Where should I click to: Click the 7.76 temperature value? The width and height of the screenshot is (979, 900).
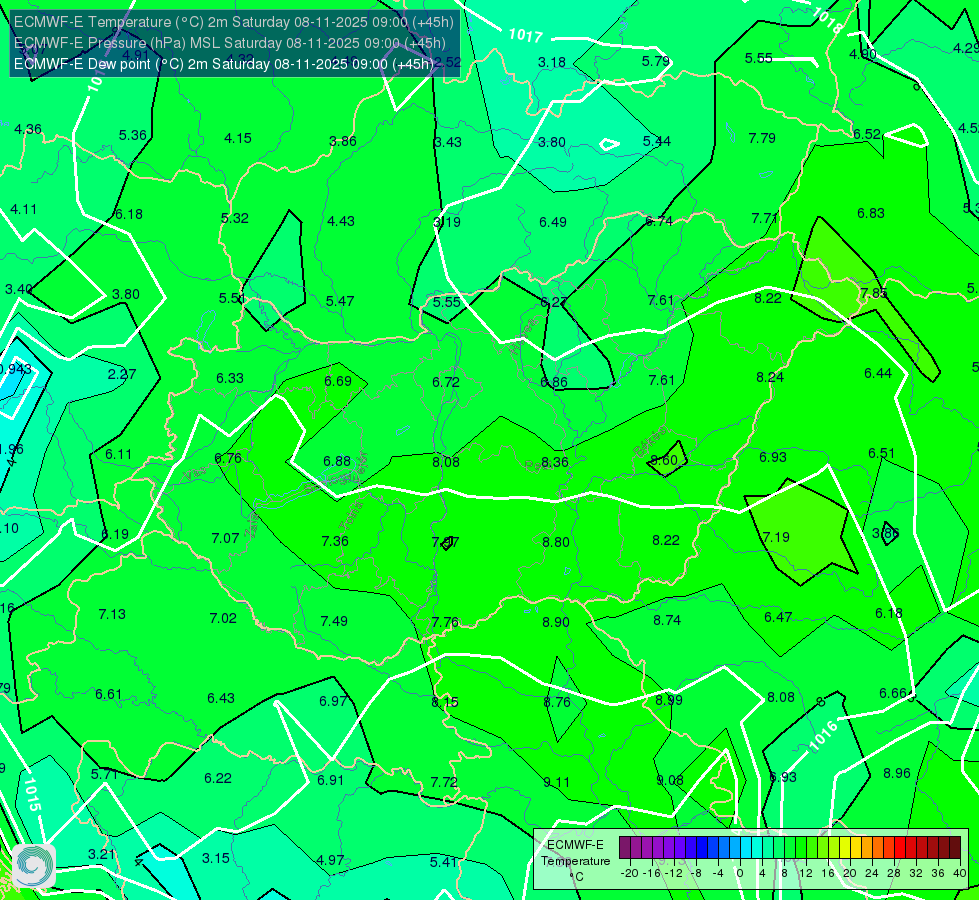pos(445,623)
